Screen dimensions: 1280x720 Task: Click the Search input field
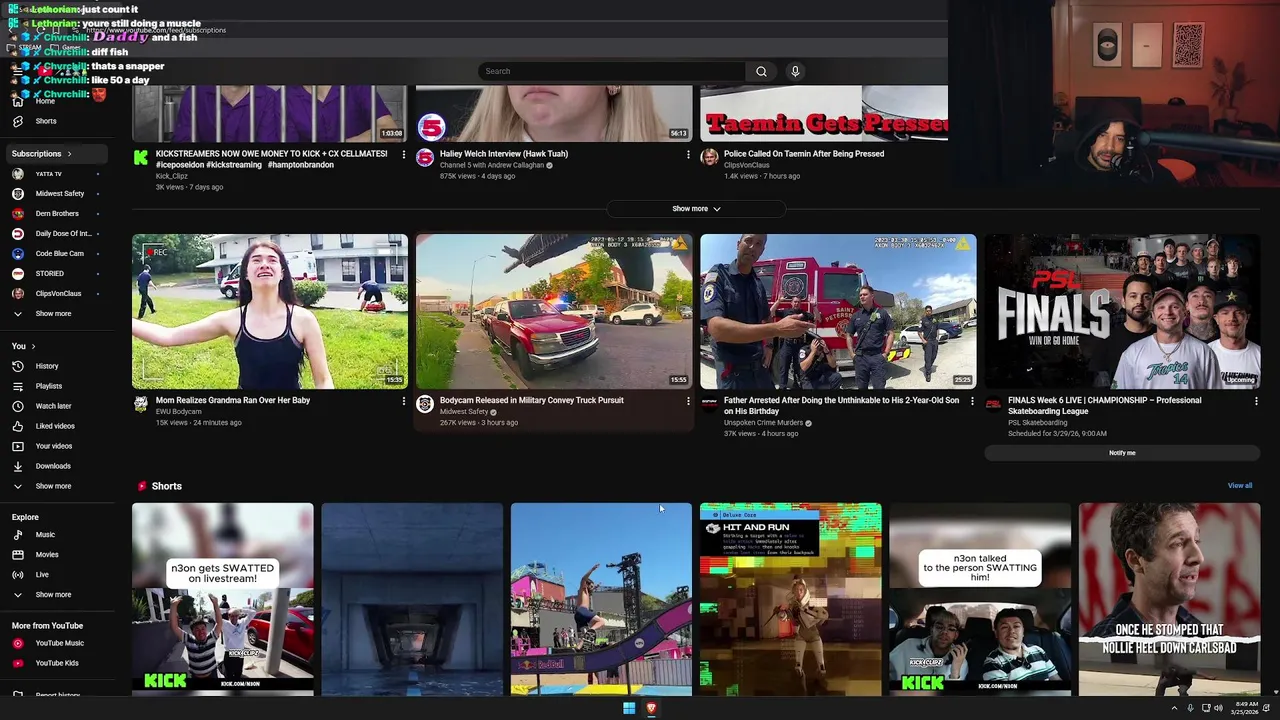[x=611, y=71]
